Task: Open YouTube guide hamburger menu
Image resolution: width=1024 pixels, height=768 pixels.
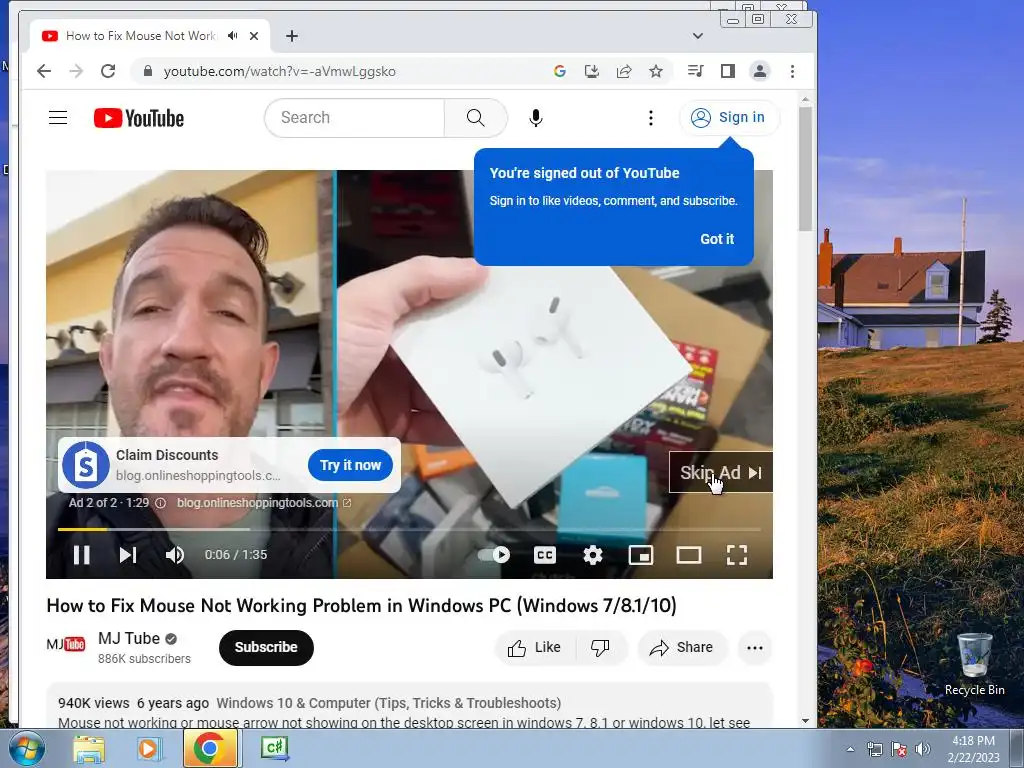Action: tap(58, 118)
